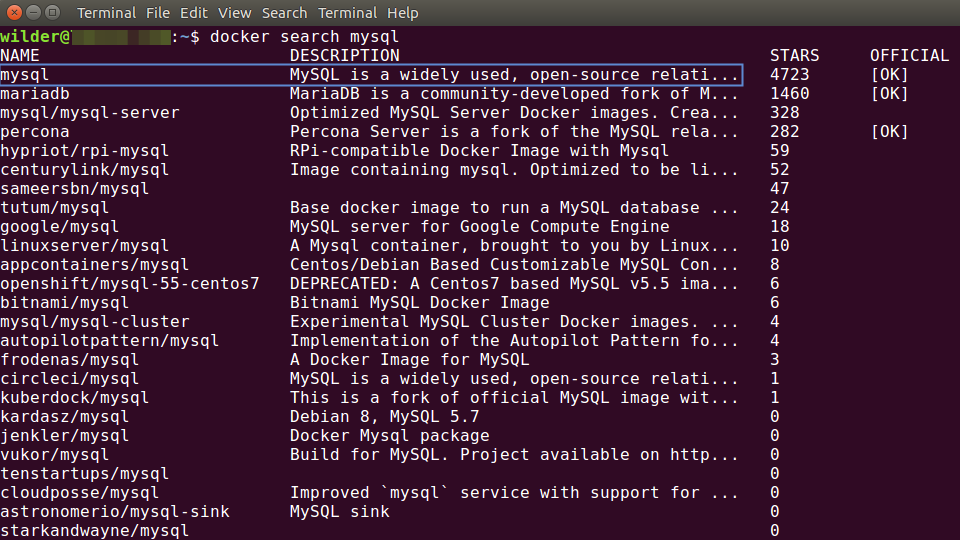The height and width of the screenshot is (540, 960).
Task: Click the 'cloudposse/mysql' image name
Action: [80, 492]
